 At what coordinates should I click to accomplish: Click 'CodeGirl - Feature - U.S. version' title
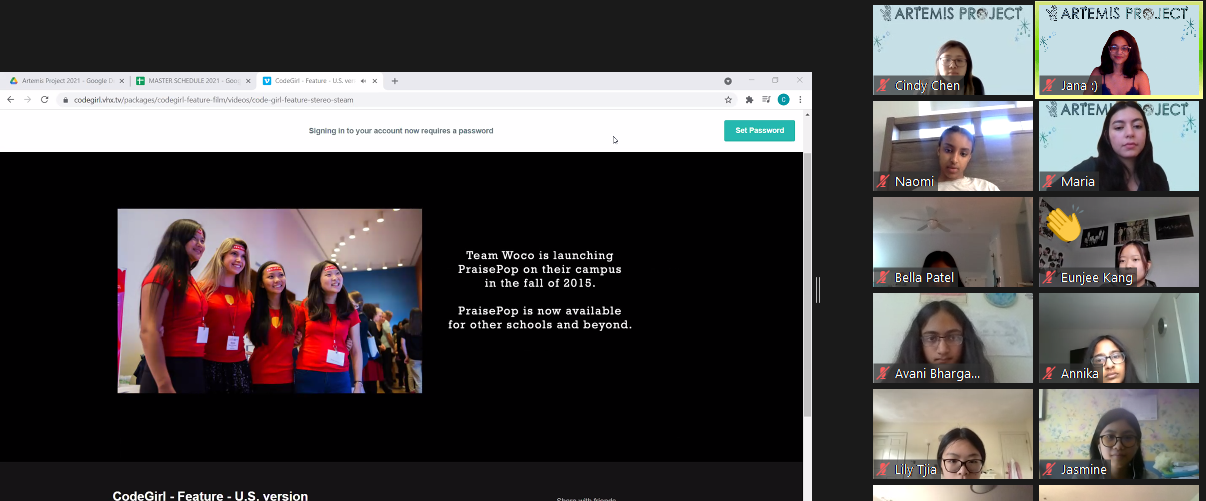coord(210,496)
